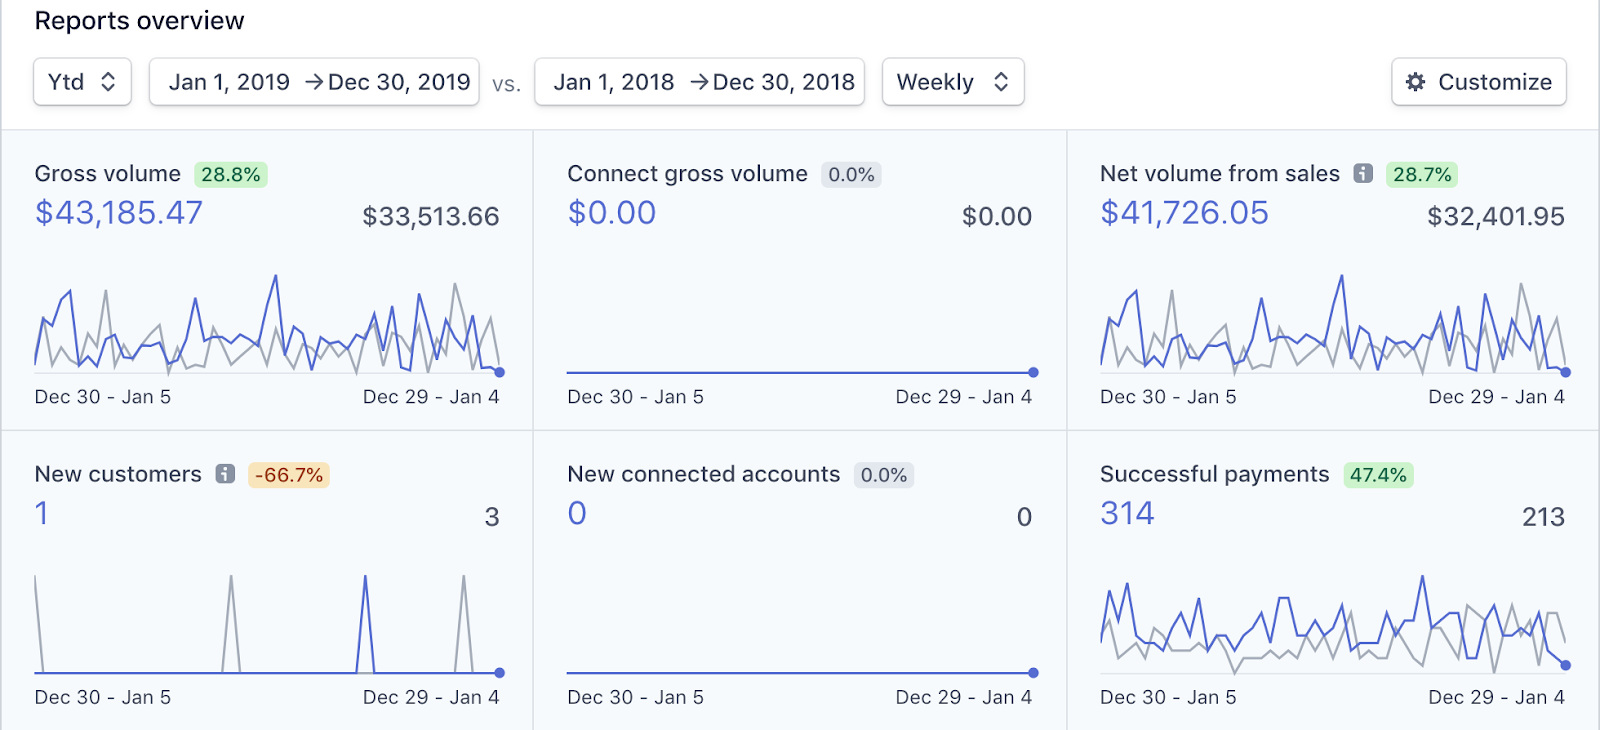Click the up-down chevron icon in the Weekly selector
1600x730 pixels.
point(1001,82)
